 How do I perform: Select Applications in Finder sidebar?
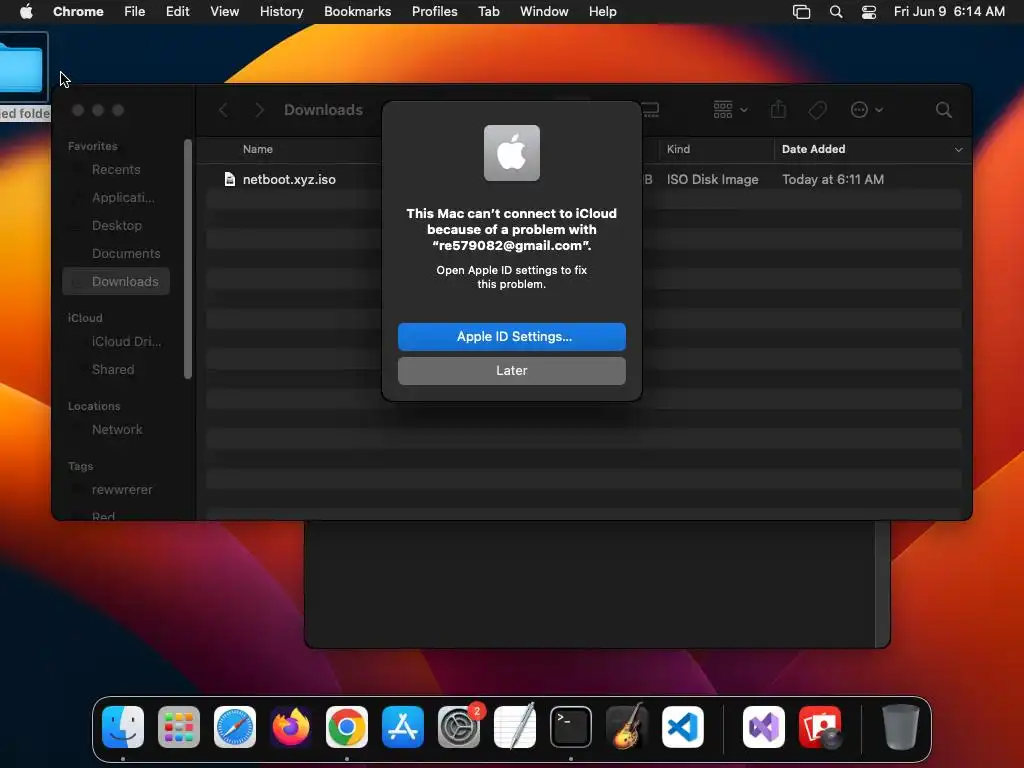coord(116,198)
